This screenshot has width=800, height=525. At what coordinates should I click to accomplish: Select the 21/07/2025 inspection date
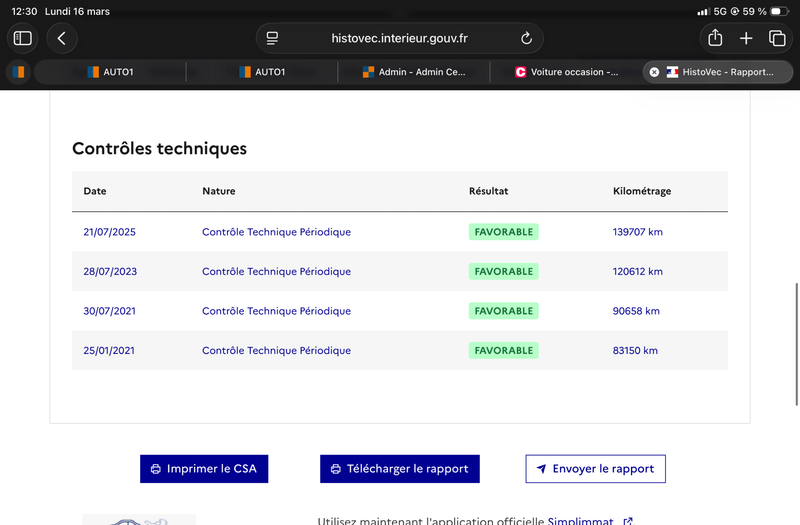(x=109, y=232)
